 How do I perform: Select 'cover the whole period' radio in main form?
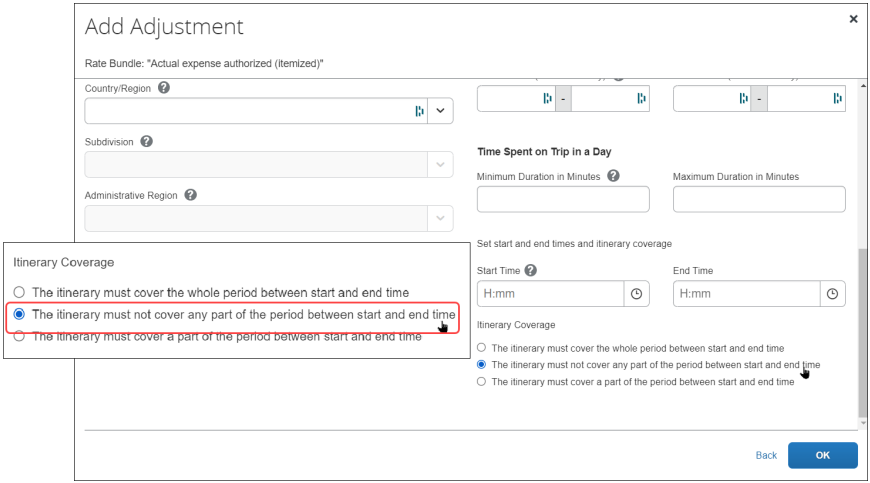482,348
